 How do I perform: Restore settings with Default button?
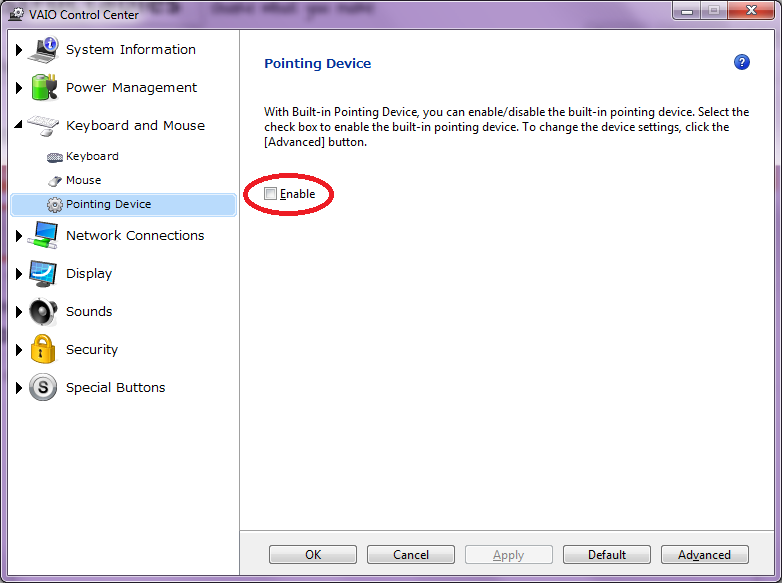(606, 555)
